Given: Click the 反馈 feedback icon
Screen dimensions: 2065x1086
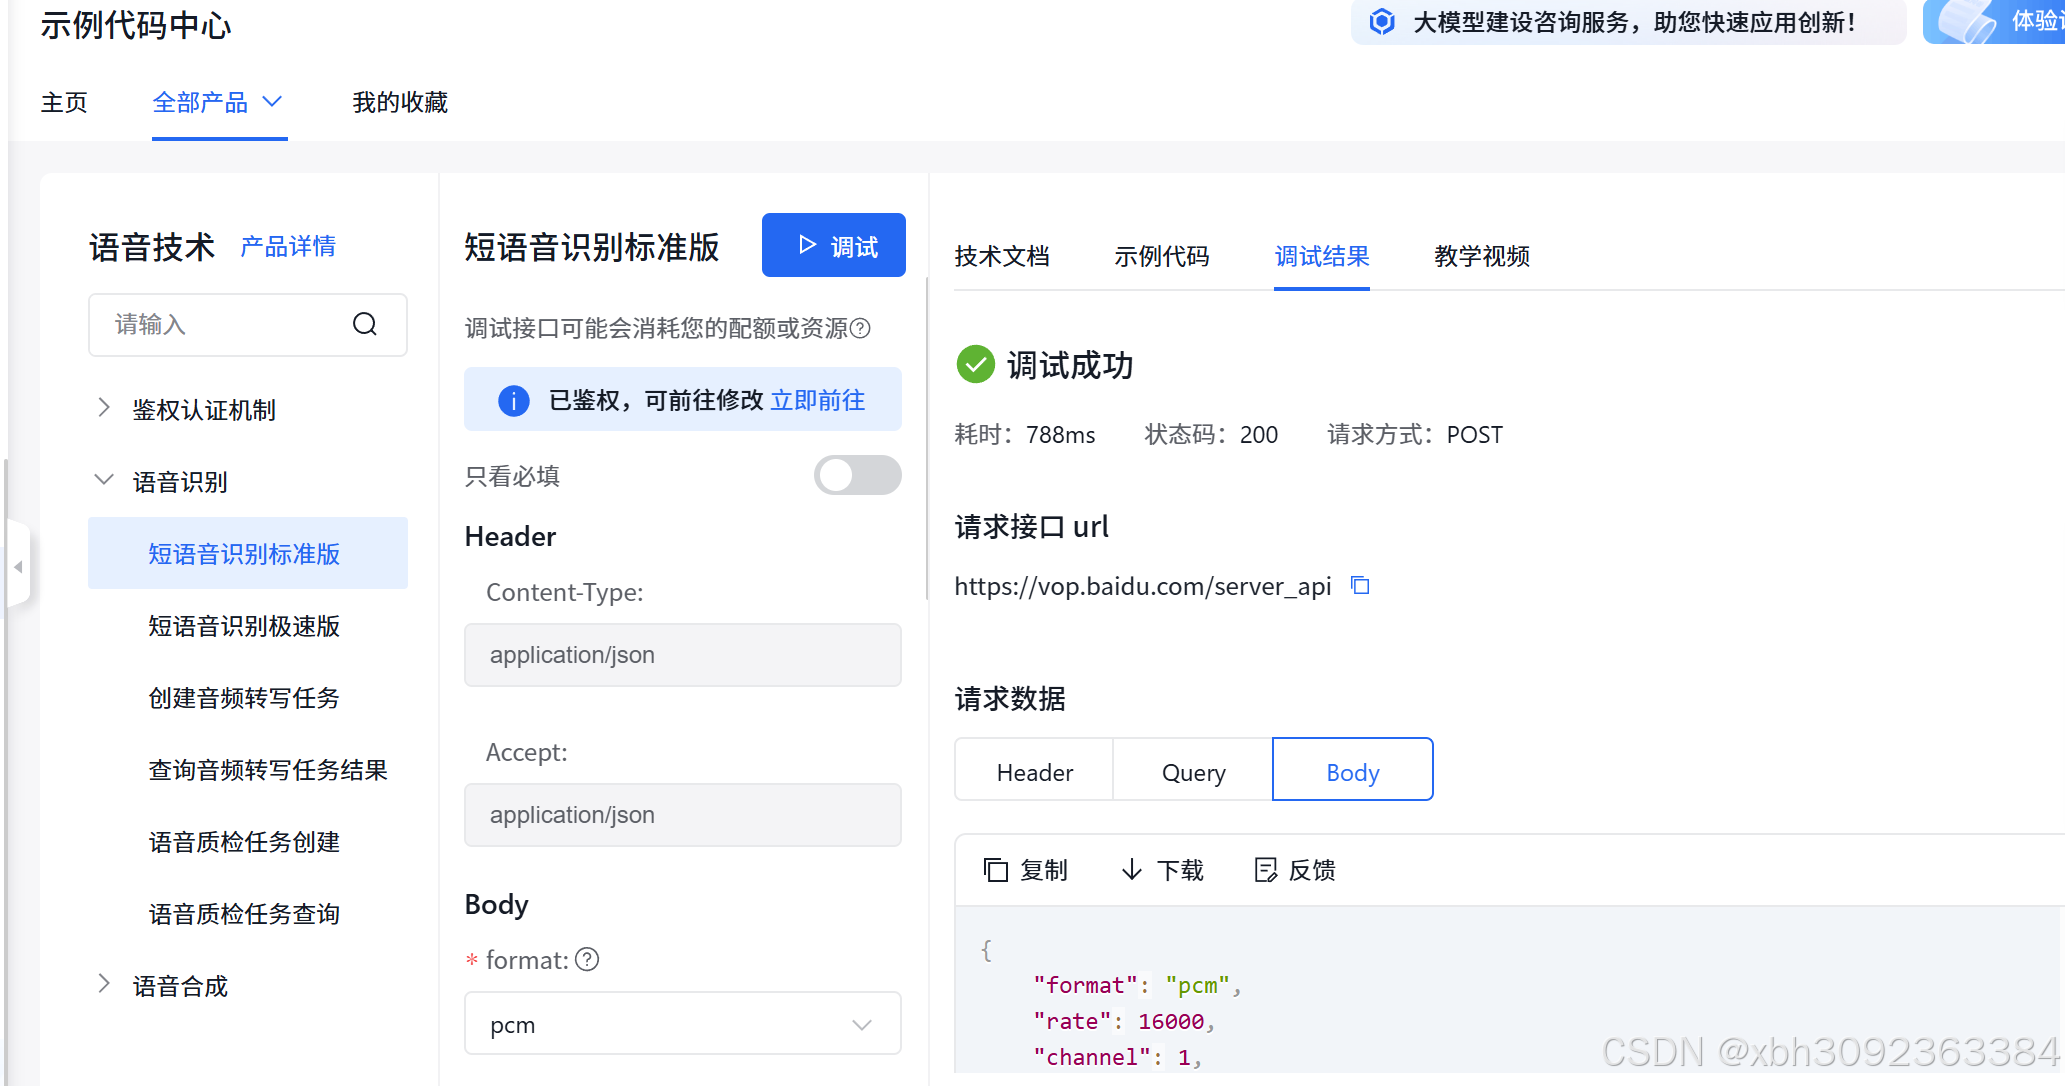Looking at the screenshot, I should point(1265,870).
